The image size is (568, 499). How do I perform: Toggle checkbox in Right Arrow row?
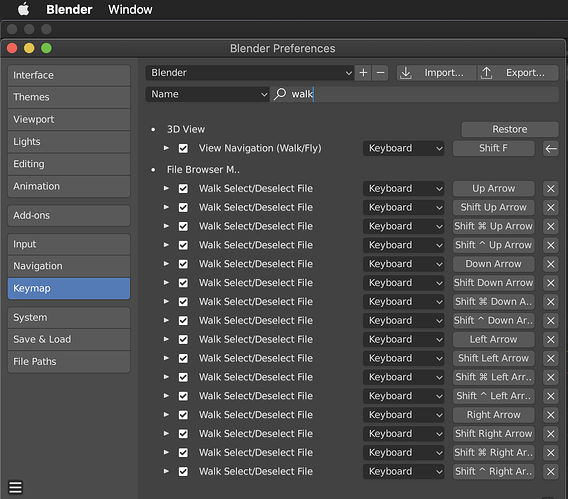(x=183, y=415)
